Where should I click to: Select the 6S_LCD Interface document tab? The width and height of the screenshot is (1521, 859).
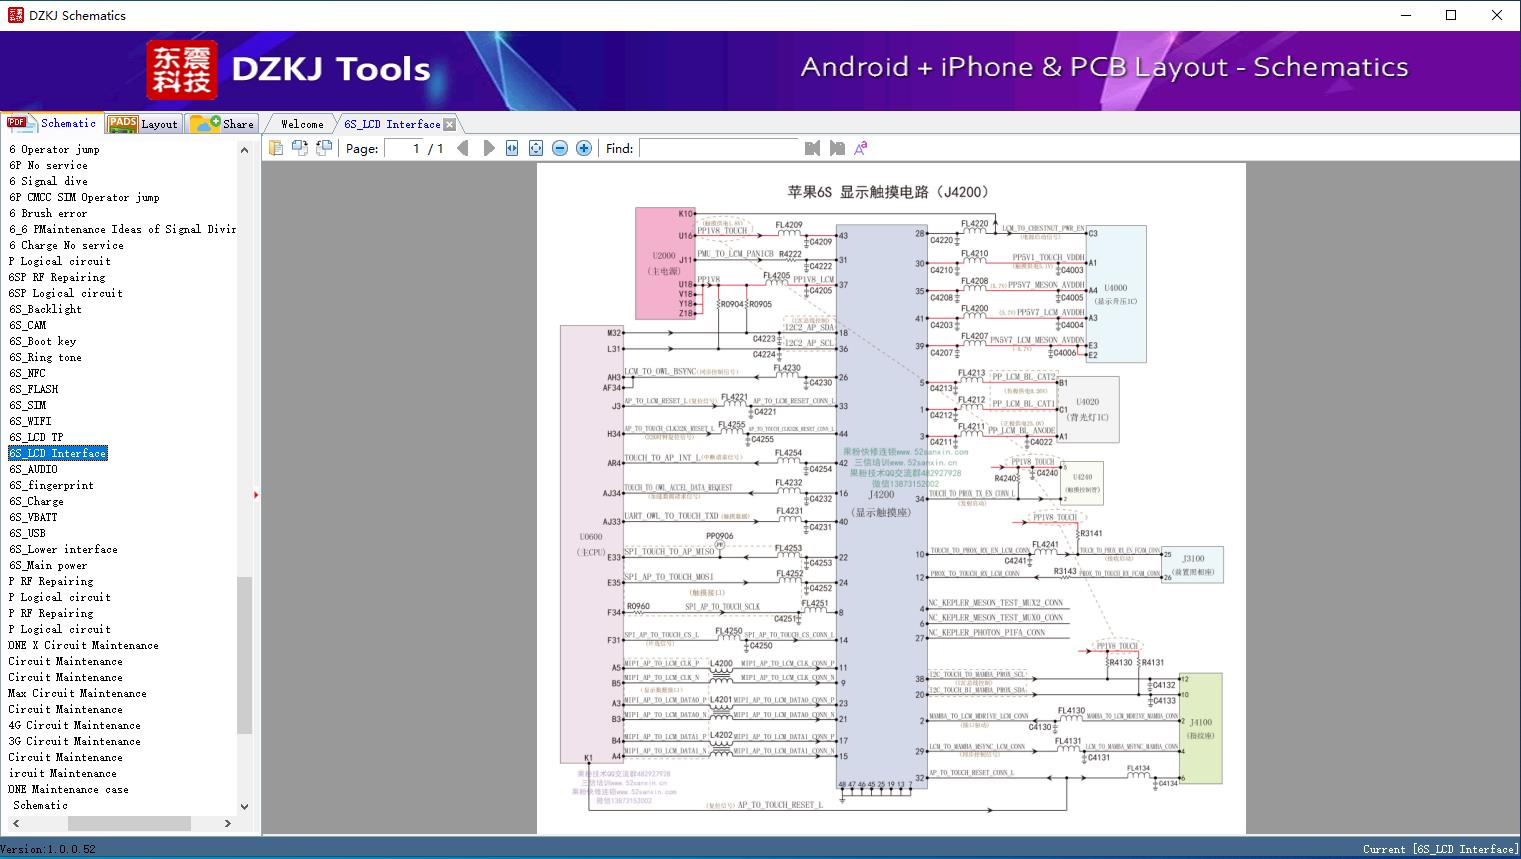click(392, 124)
